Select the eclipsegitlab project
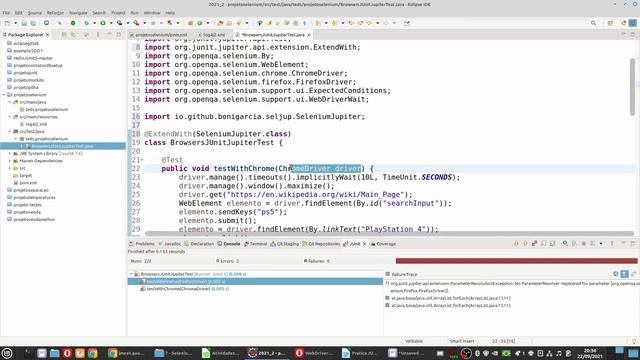The height and width of the screenshot is (360, 640). point(26,43)
